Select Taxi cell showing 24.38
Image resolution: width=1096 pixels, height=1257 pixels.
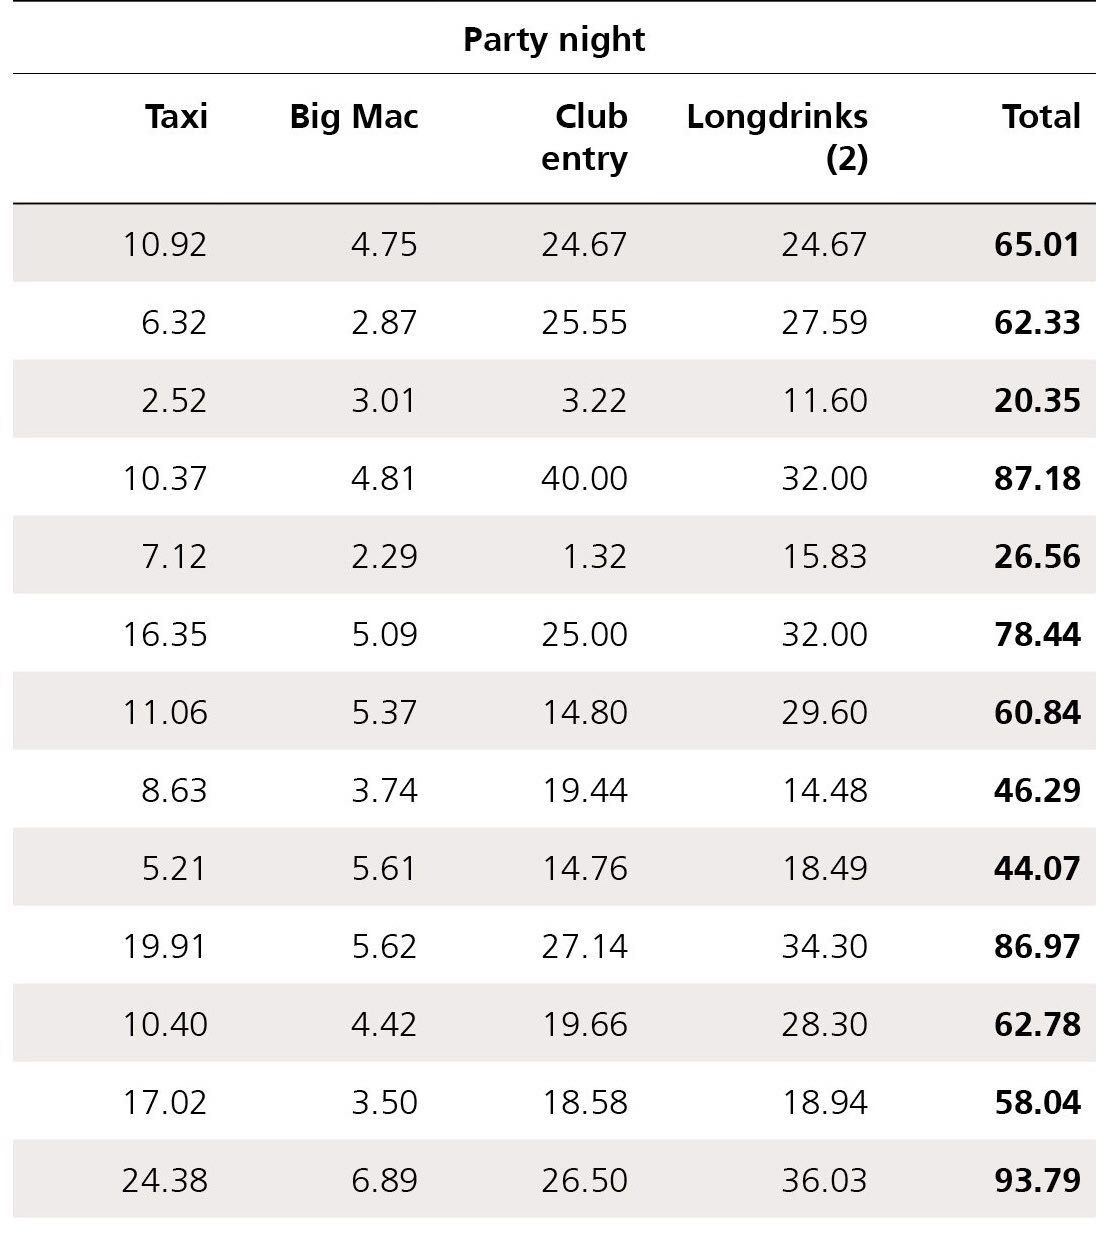click(x=165, y=1181)
